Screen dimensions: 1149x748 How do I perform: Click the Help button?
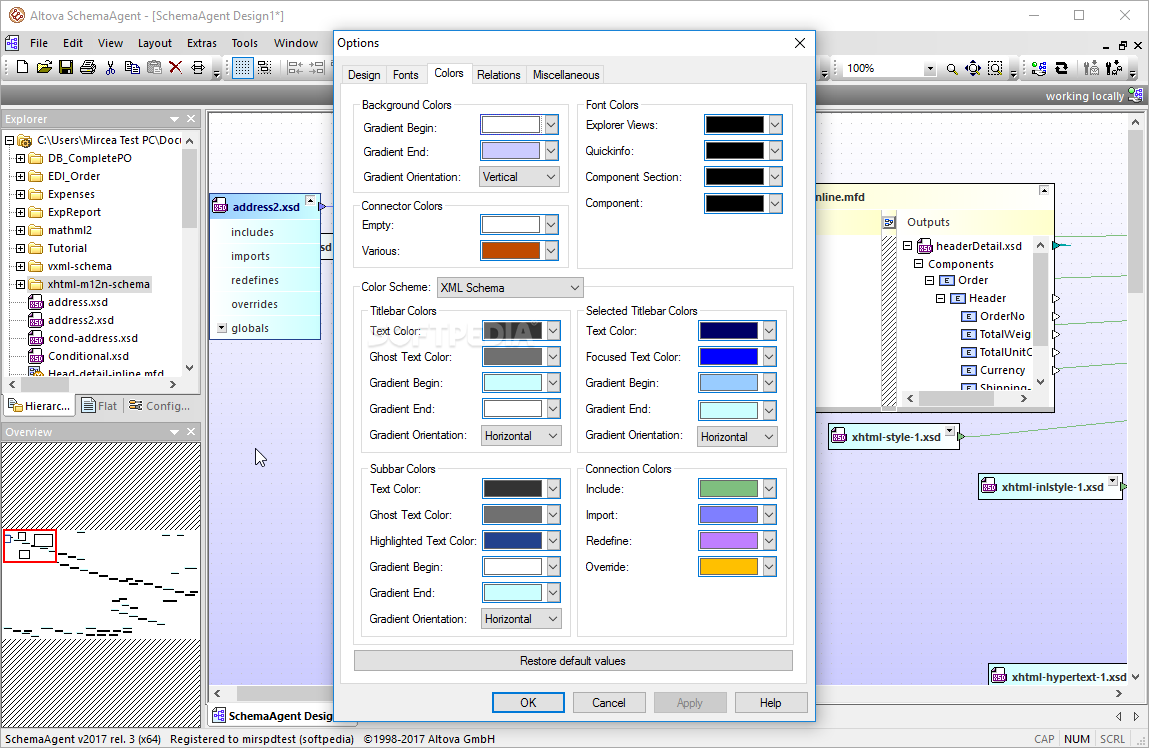coord(770,703)
